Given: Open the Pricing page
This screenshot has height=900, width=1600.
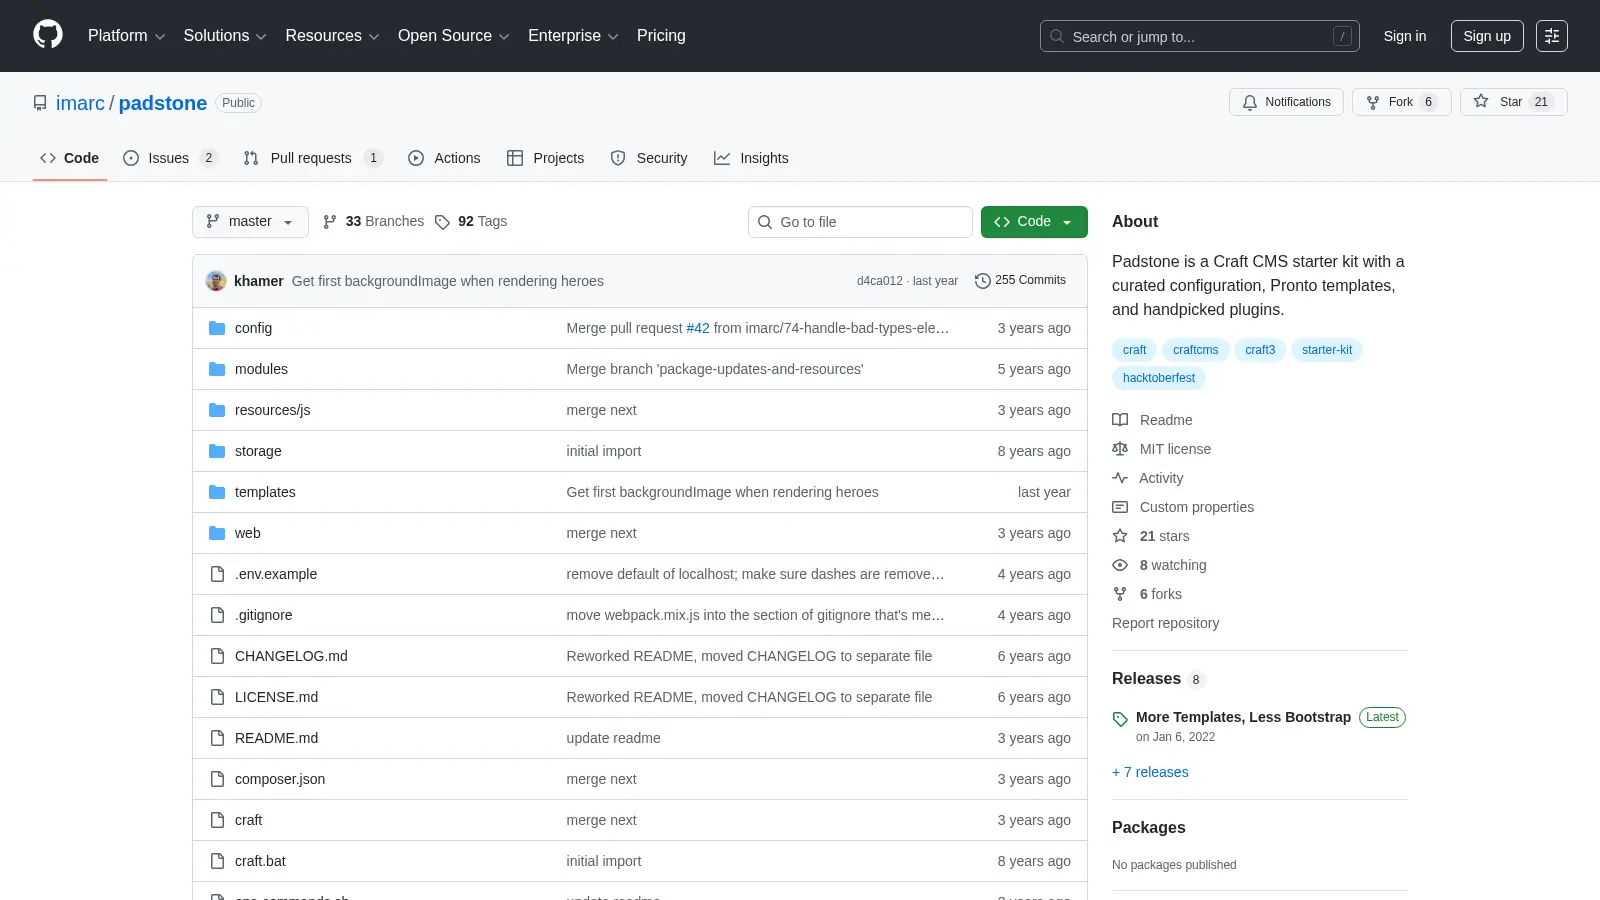Looking at the screenshot, I should 661,36.
